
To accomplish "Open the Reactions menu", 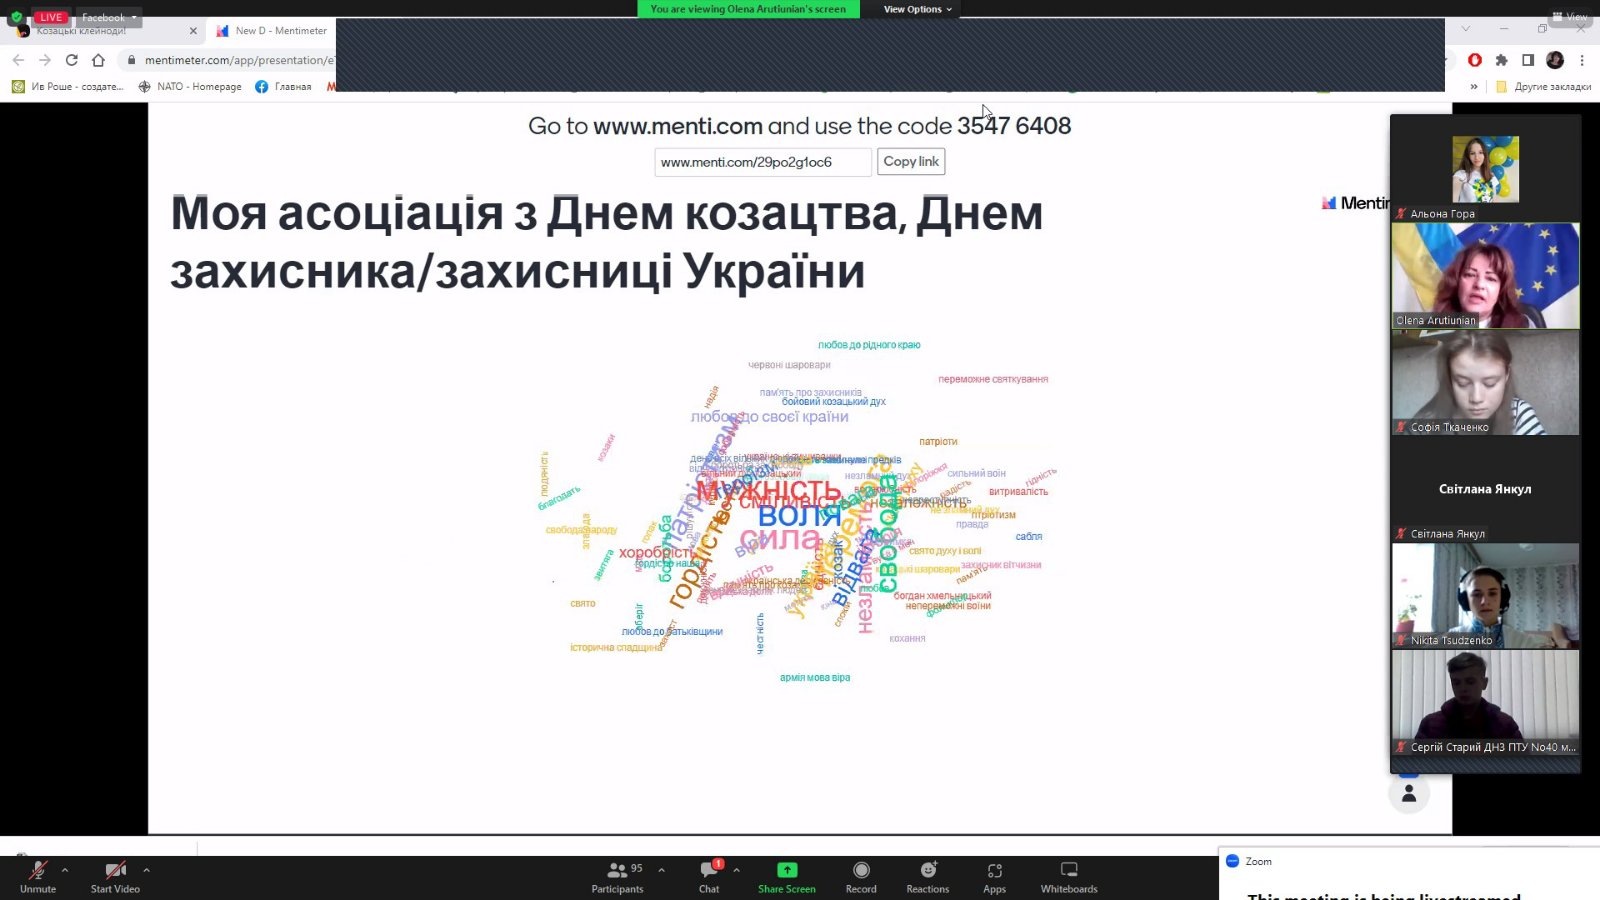I will [x=927, y=876].
